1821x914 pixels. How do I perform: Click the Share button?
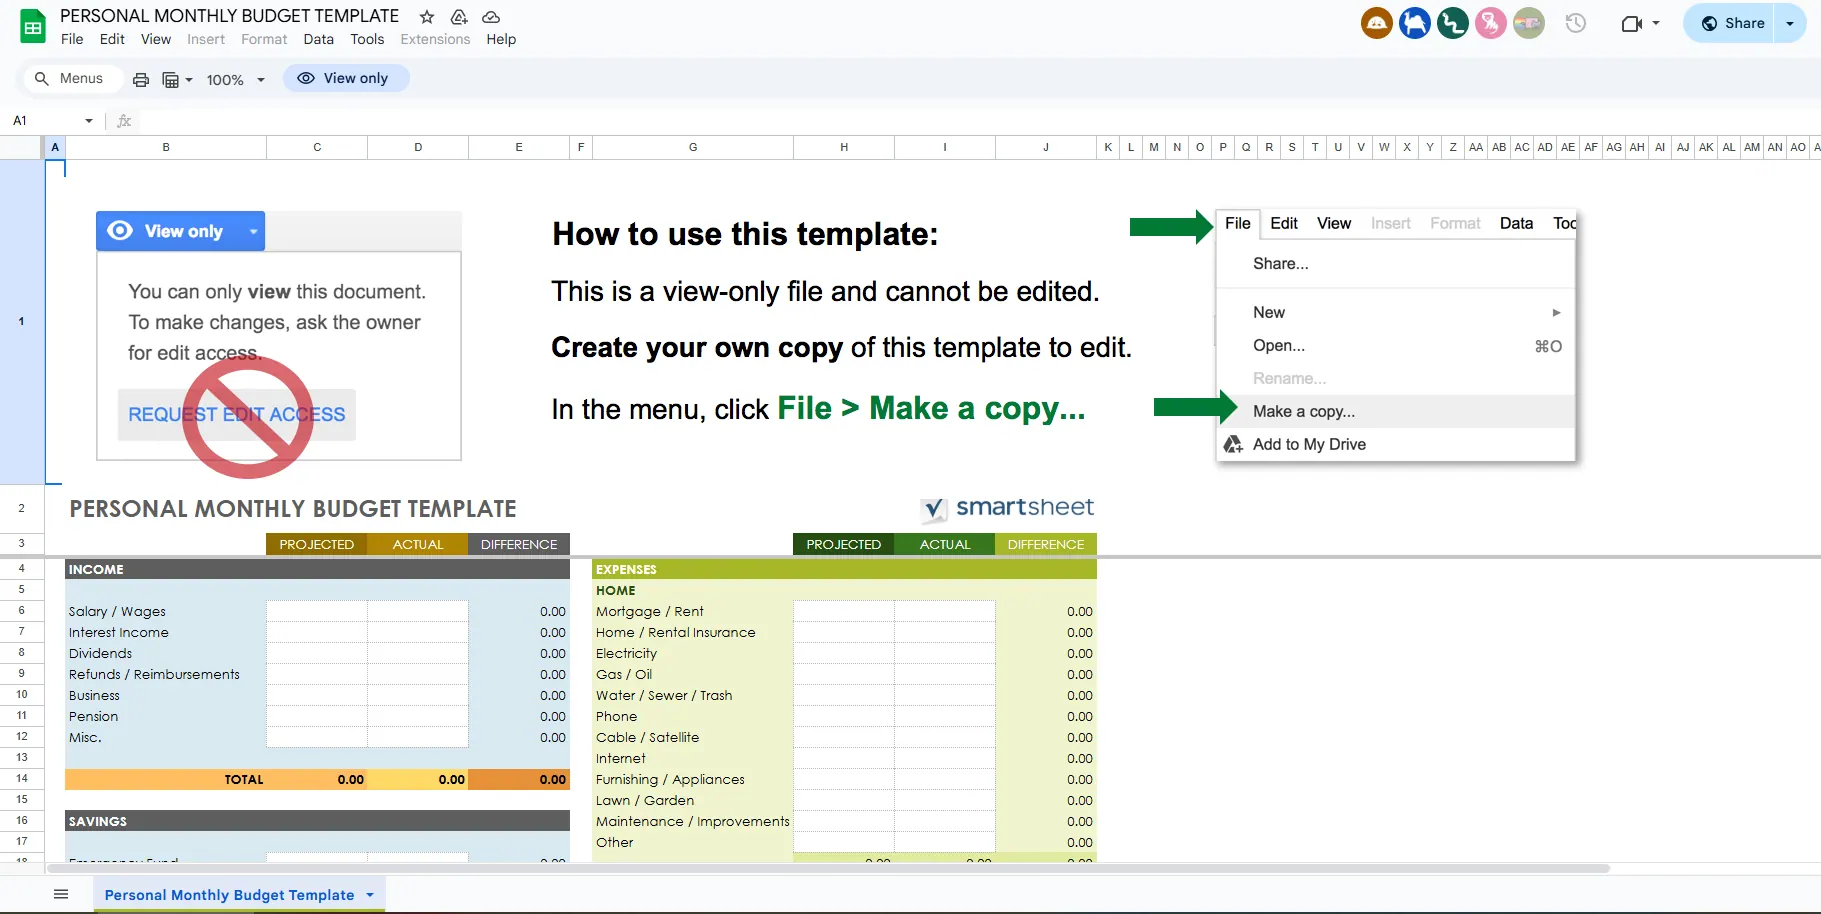click(x=1732, y=23)
